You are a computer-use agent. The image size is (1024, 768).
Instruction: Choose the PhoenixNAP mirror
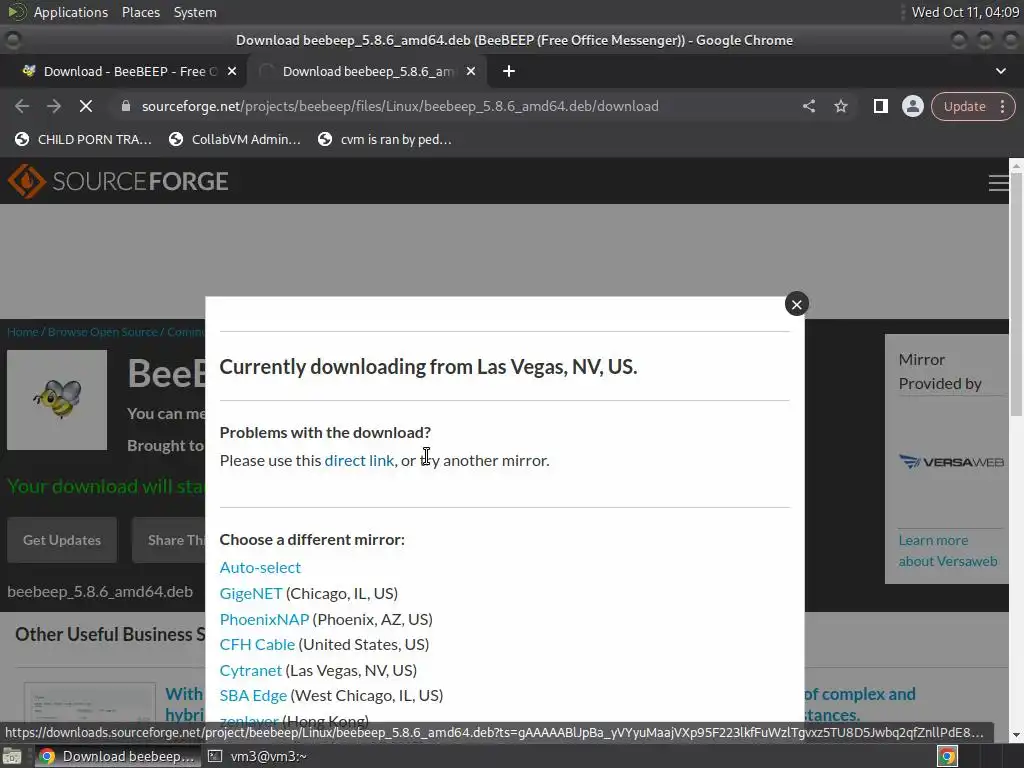(264, 619)
